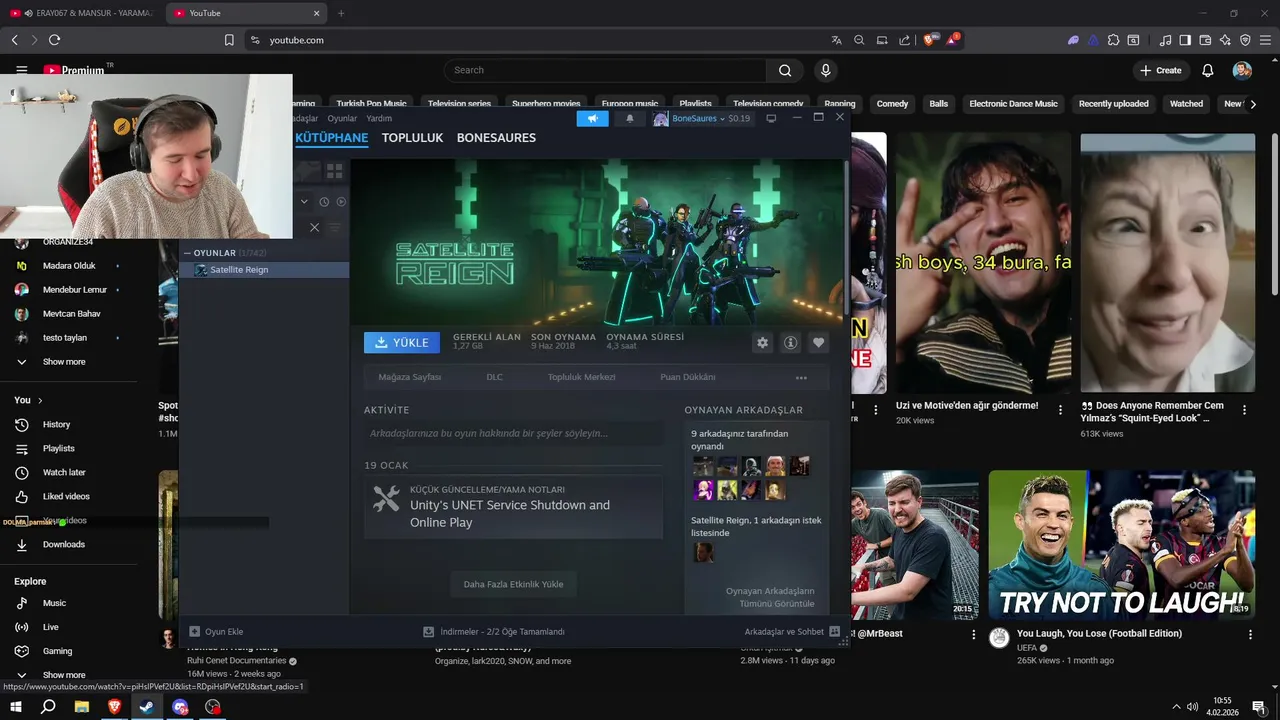The width and height of the screenshot is (1280, 720).
Task: Expand Show more under subscriptions list
Action: tap(64, 362)
